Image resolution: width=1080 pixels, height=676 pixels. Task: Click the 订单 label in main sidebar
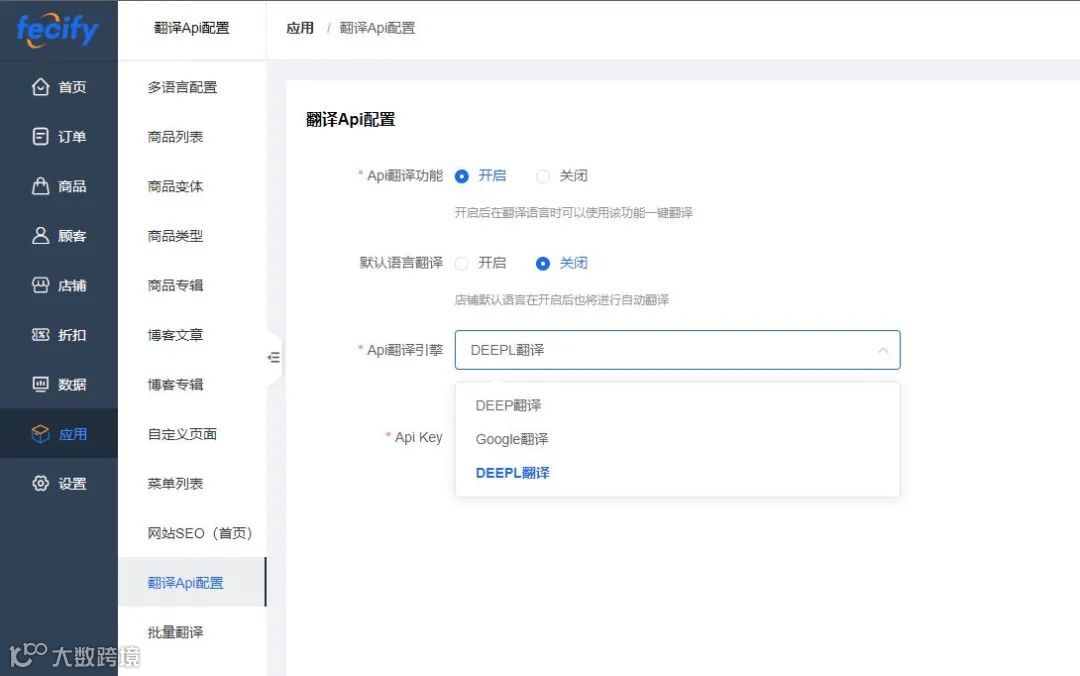tap(72, 136)
